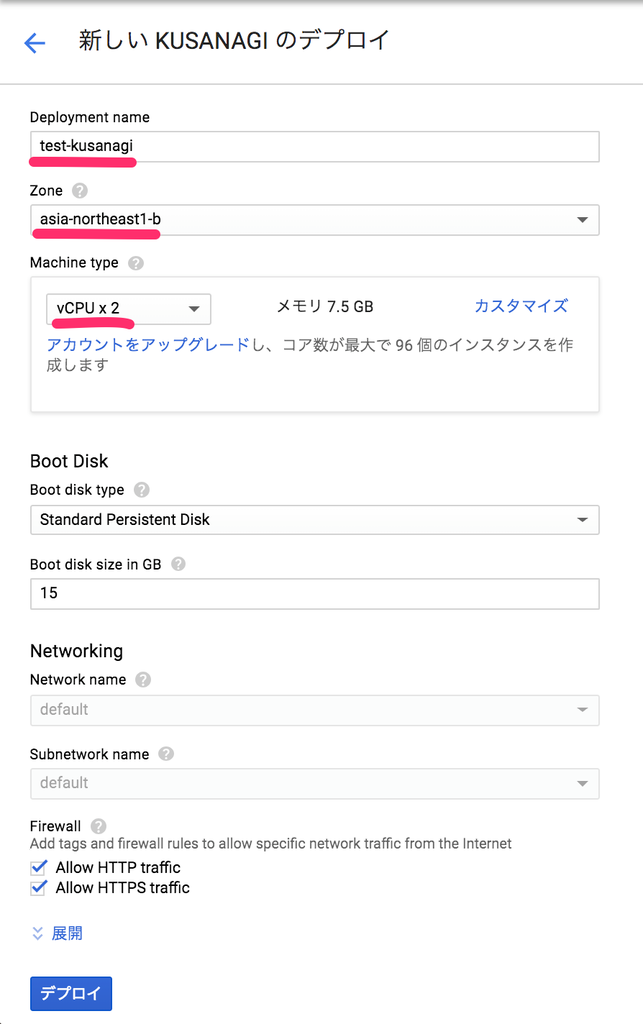Go back using the left arrow icon
Image resolution: width=643 pixels, height=1024 pixels.
35,43
